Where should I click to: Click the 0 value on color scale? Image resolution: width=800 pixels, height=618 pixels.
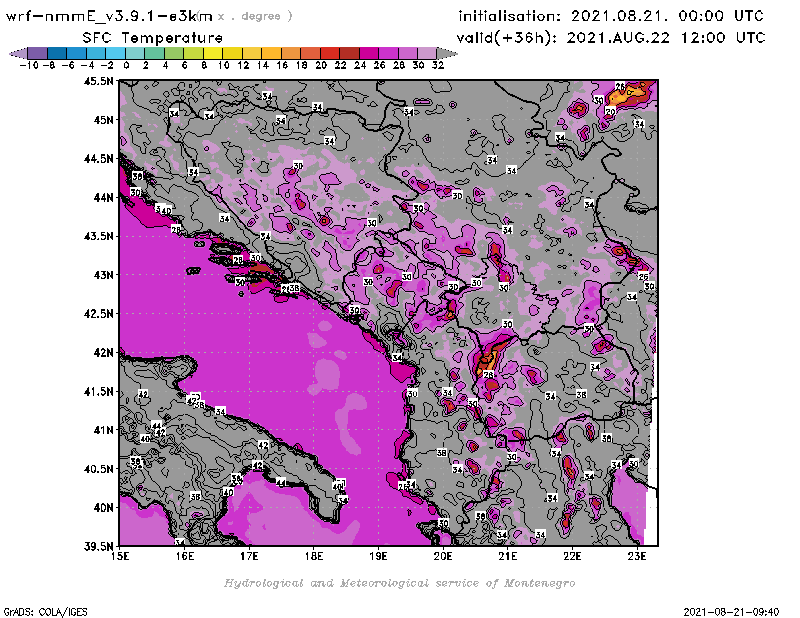pyautogui.click(x=126, y=65)
